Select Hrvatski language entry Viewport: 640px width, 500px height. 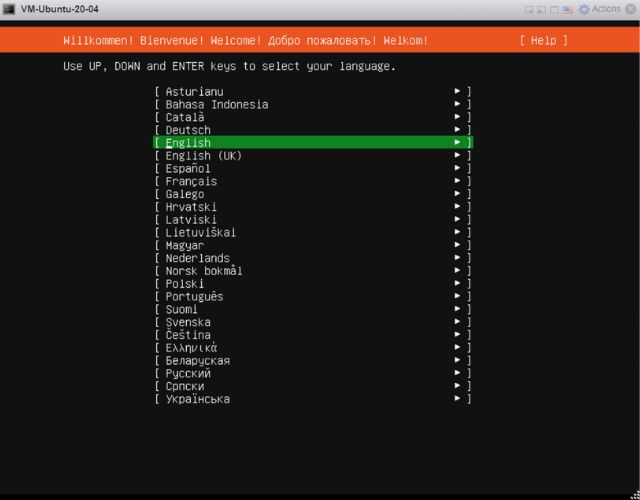click(x=313, y=207)
